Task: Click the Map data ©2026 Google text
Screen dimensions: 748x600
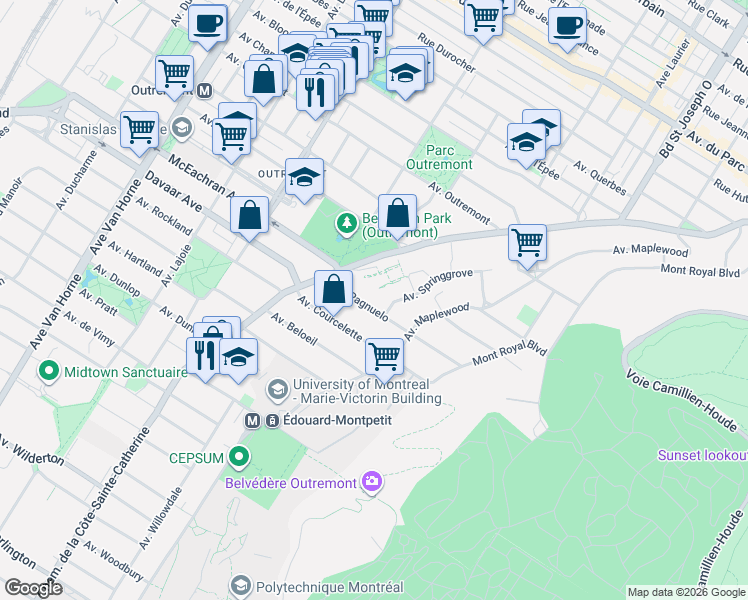Action: coord(686,592)
